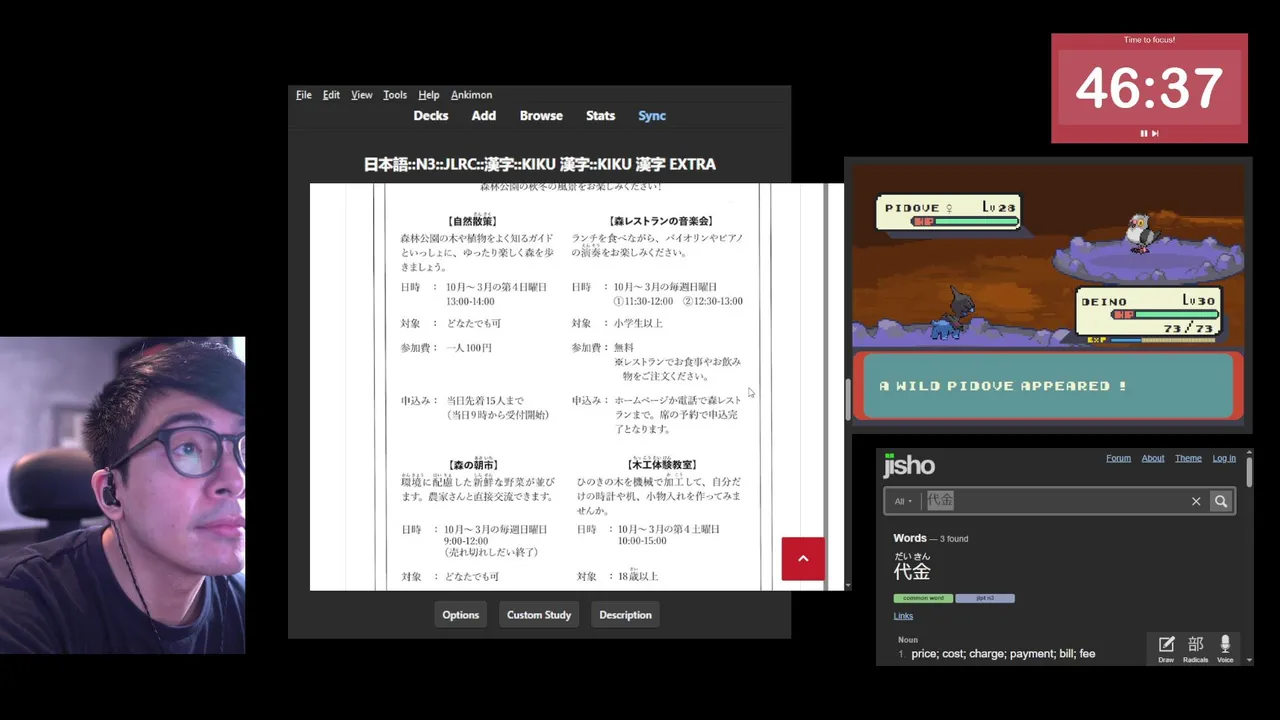Click the jisho logo
The width and height of the screenshot is (1280, 720).
(x=909, y=465)
